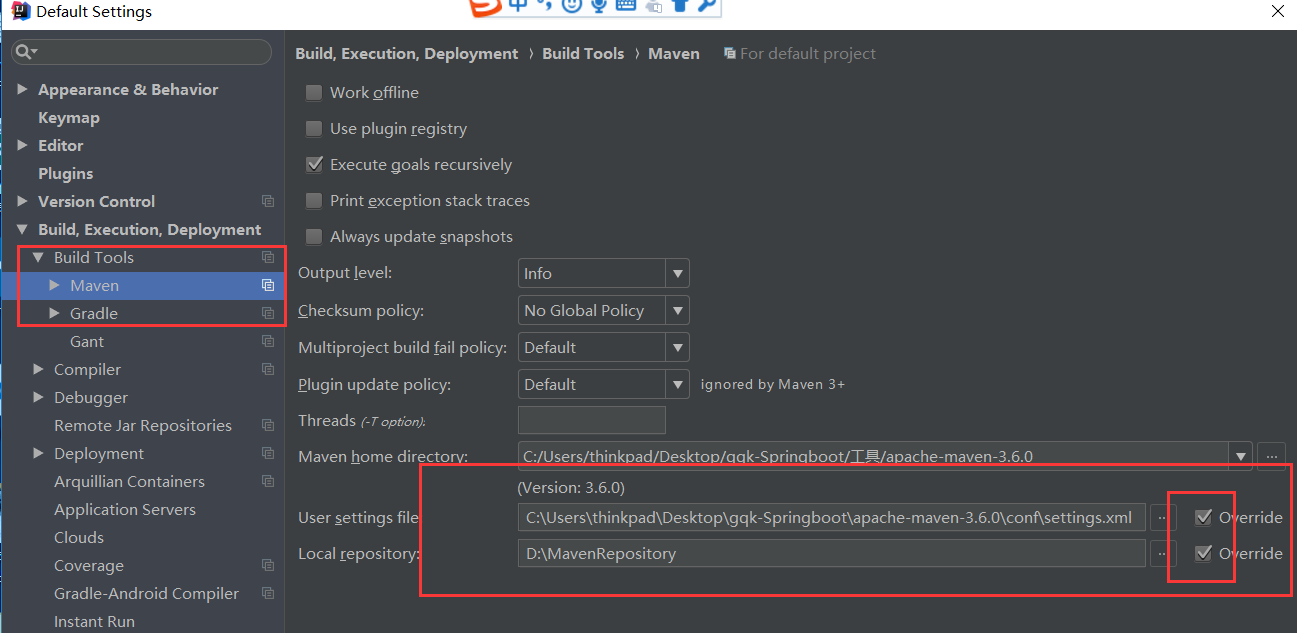Viewport: 1297px width, 633px height.
Task: Open the Sogou toolbox wrench icon
Action: [x=707, y=5]
